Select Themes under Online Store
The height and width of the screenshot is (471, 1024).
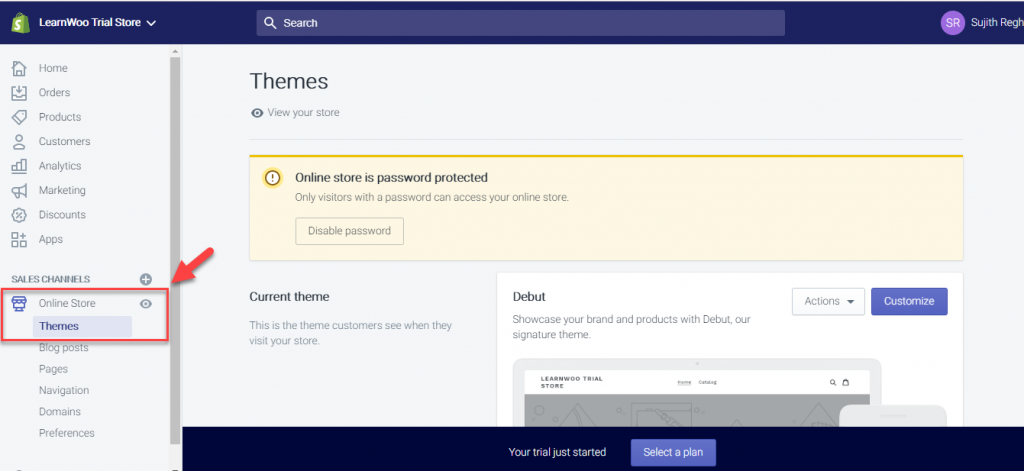coord(82,326)
